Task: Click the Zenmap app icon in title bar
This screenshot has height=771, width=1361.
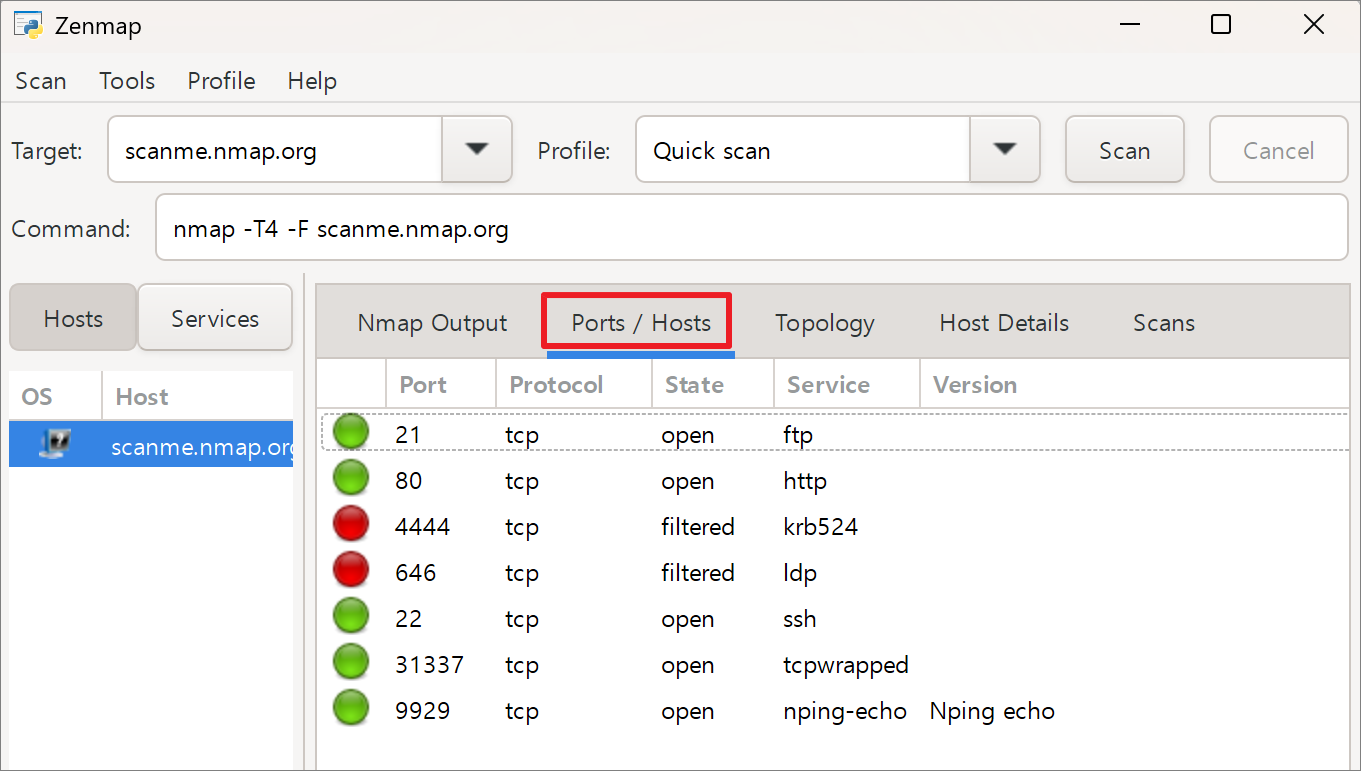Action: point(28,25)
